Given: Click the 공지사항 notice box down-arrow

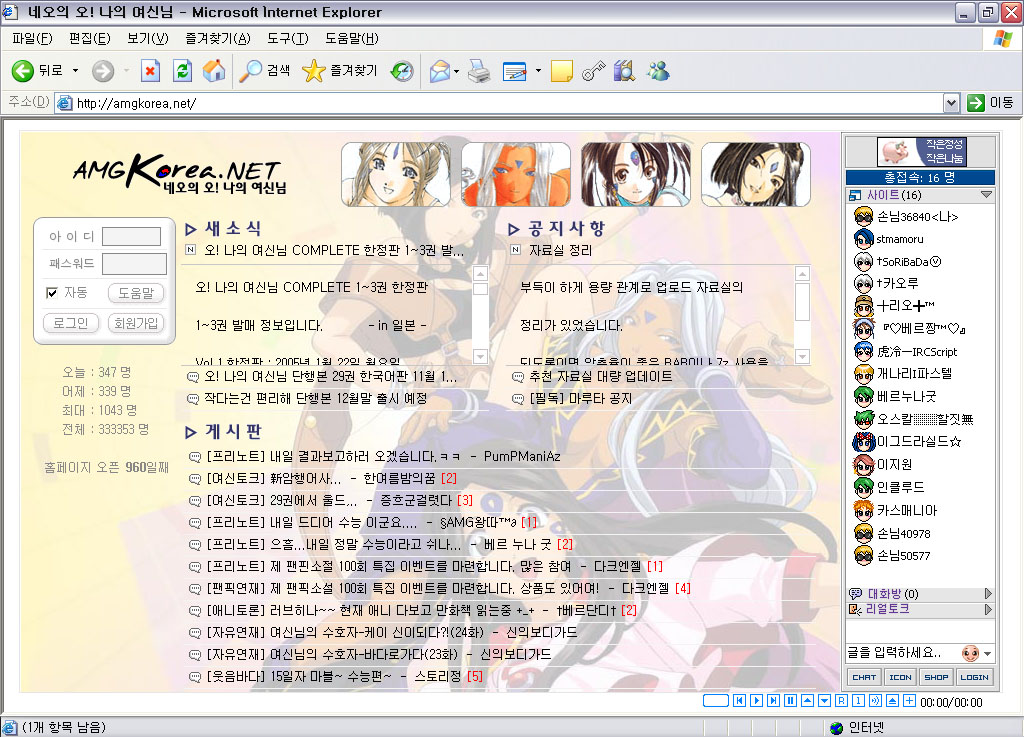Looking at the screenshot, I should coord(802,356).
